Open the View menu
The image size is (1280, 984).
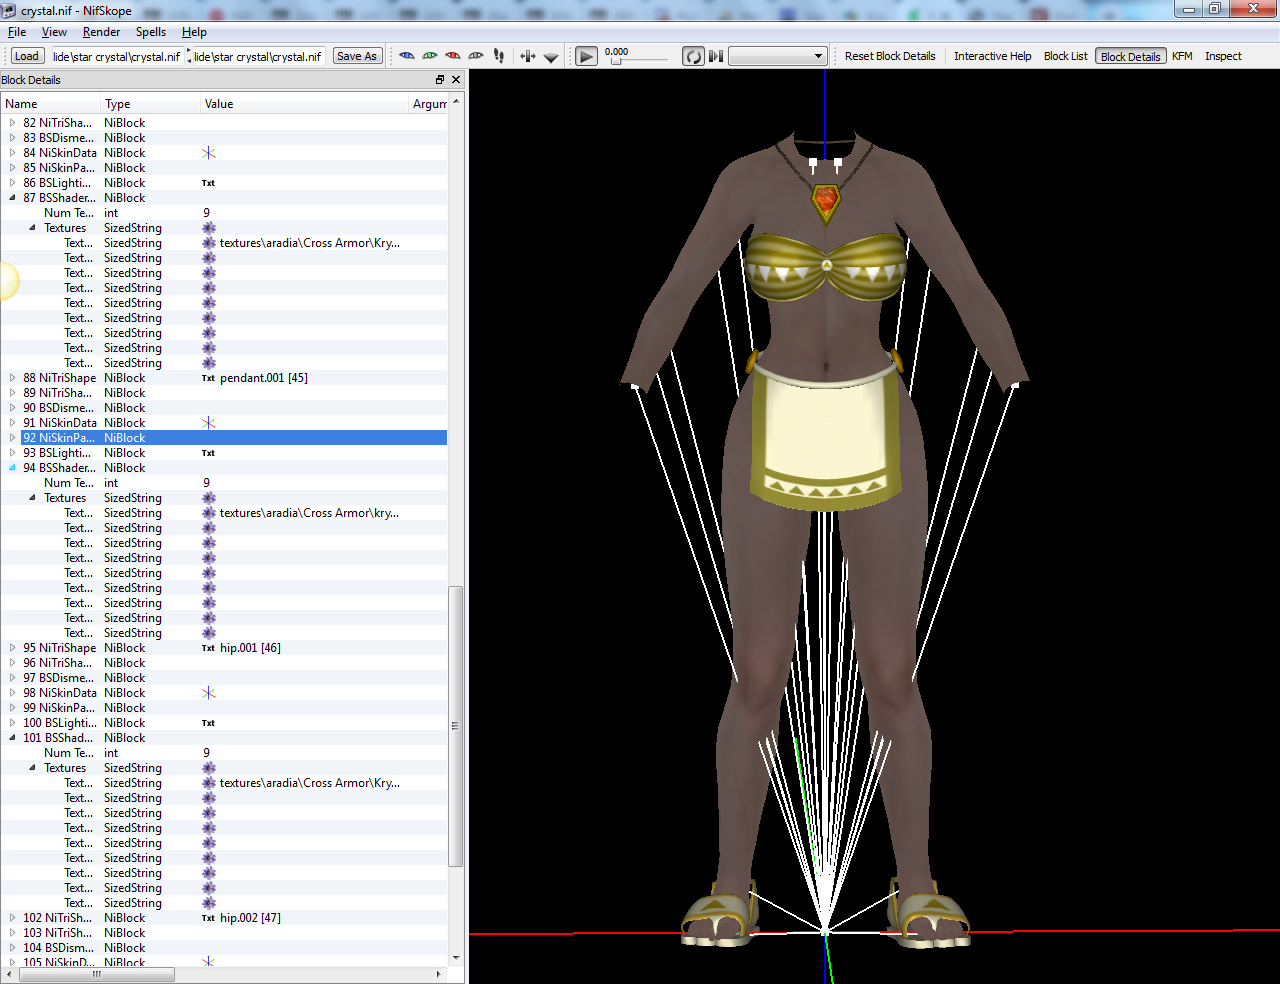tap(54, 32)
